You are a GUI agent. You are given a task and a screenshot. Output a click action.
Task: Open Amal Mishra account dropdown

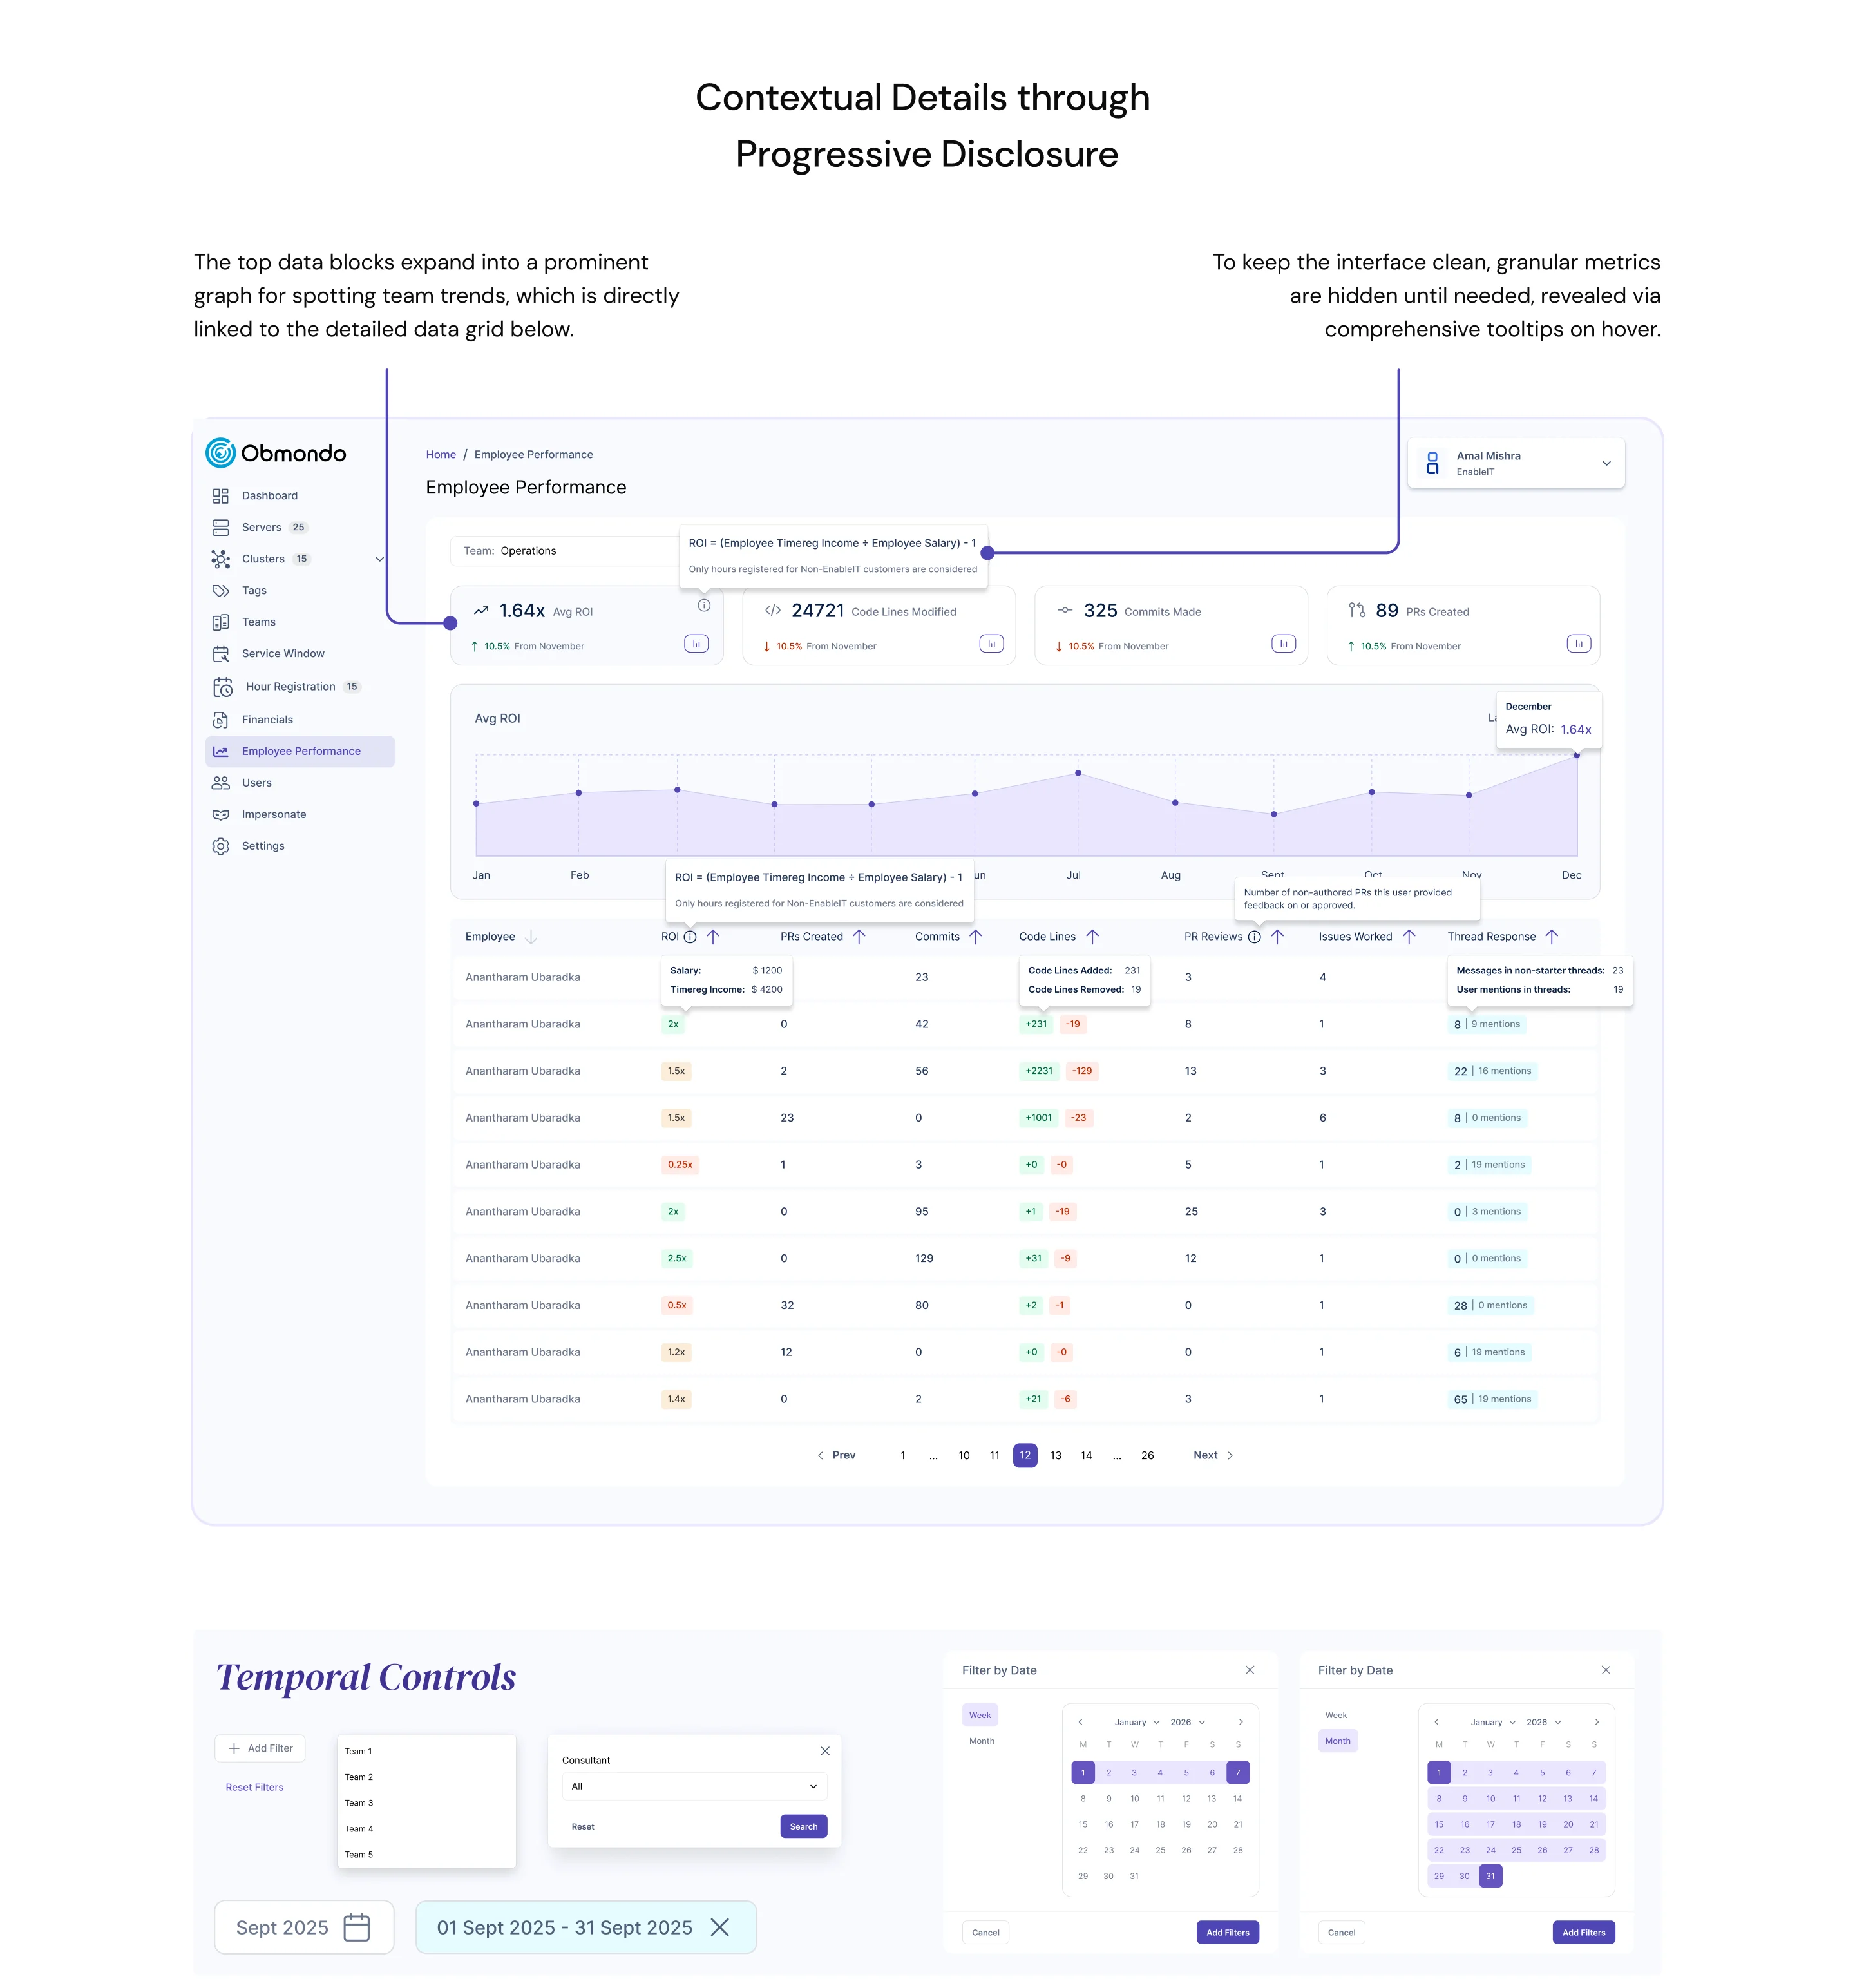(1606, 463)
